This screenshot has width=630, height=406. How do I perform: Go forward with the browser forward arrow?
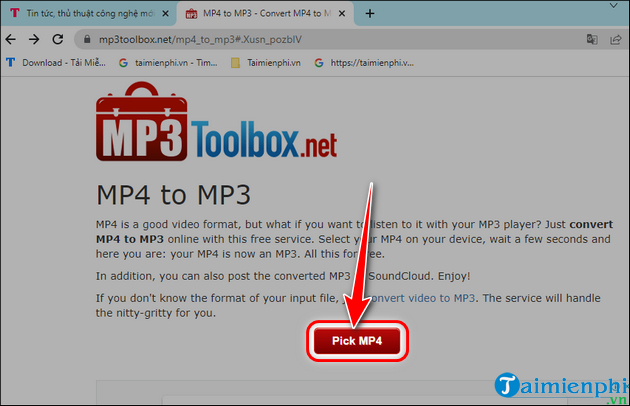coord(34,39)
